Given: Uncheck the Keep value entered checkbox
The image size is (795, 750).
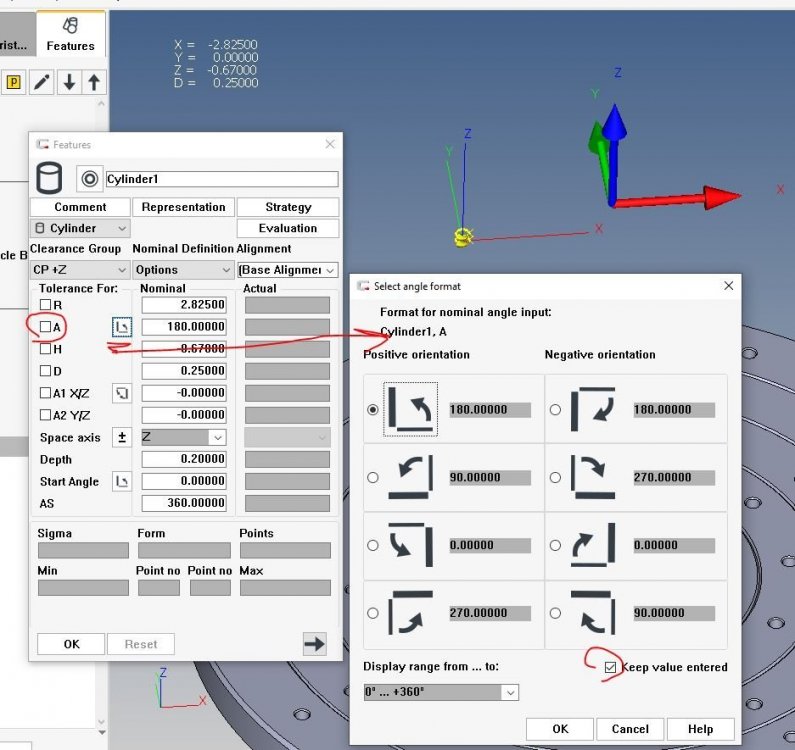Looking at the screenshot, I should [610, 667].
